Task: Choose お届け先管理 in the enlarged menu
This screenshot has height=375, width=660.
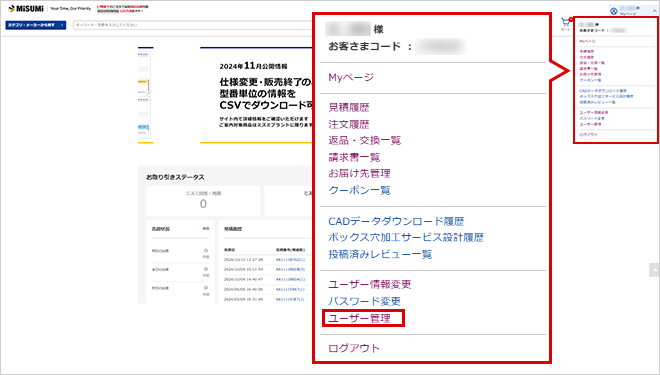Action: tap(359, 173)
